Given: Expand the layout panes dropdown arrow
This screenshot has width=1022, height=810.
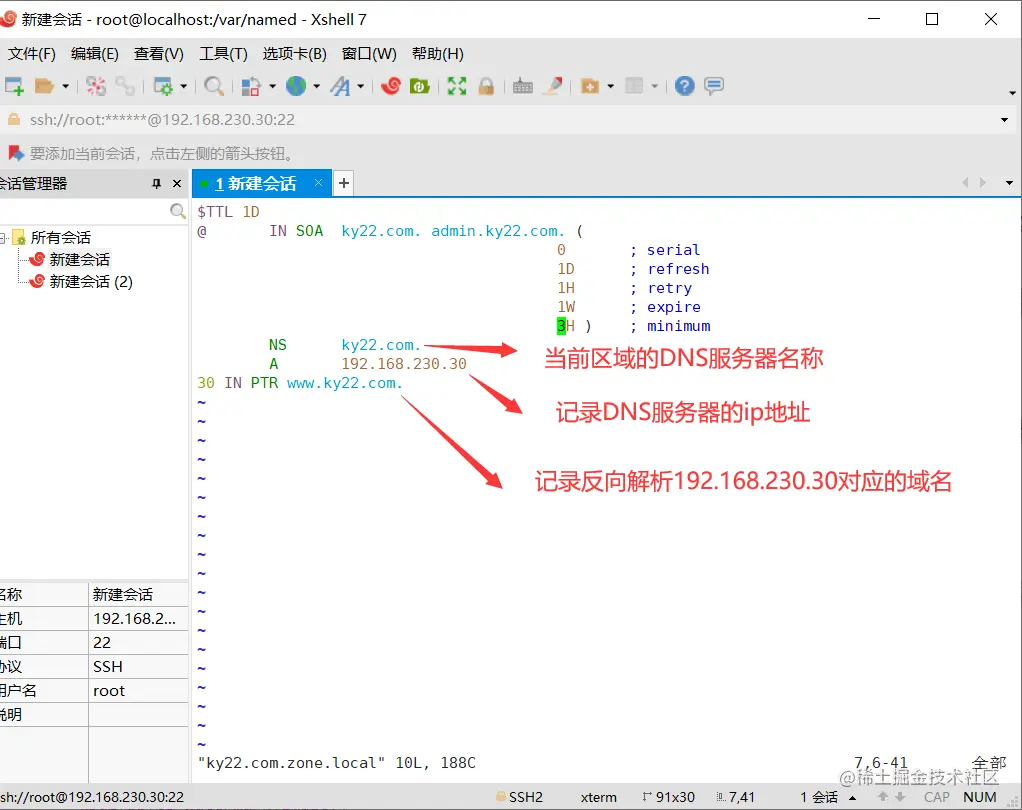Looking at the screenshot, I should tap(654, 86).
